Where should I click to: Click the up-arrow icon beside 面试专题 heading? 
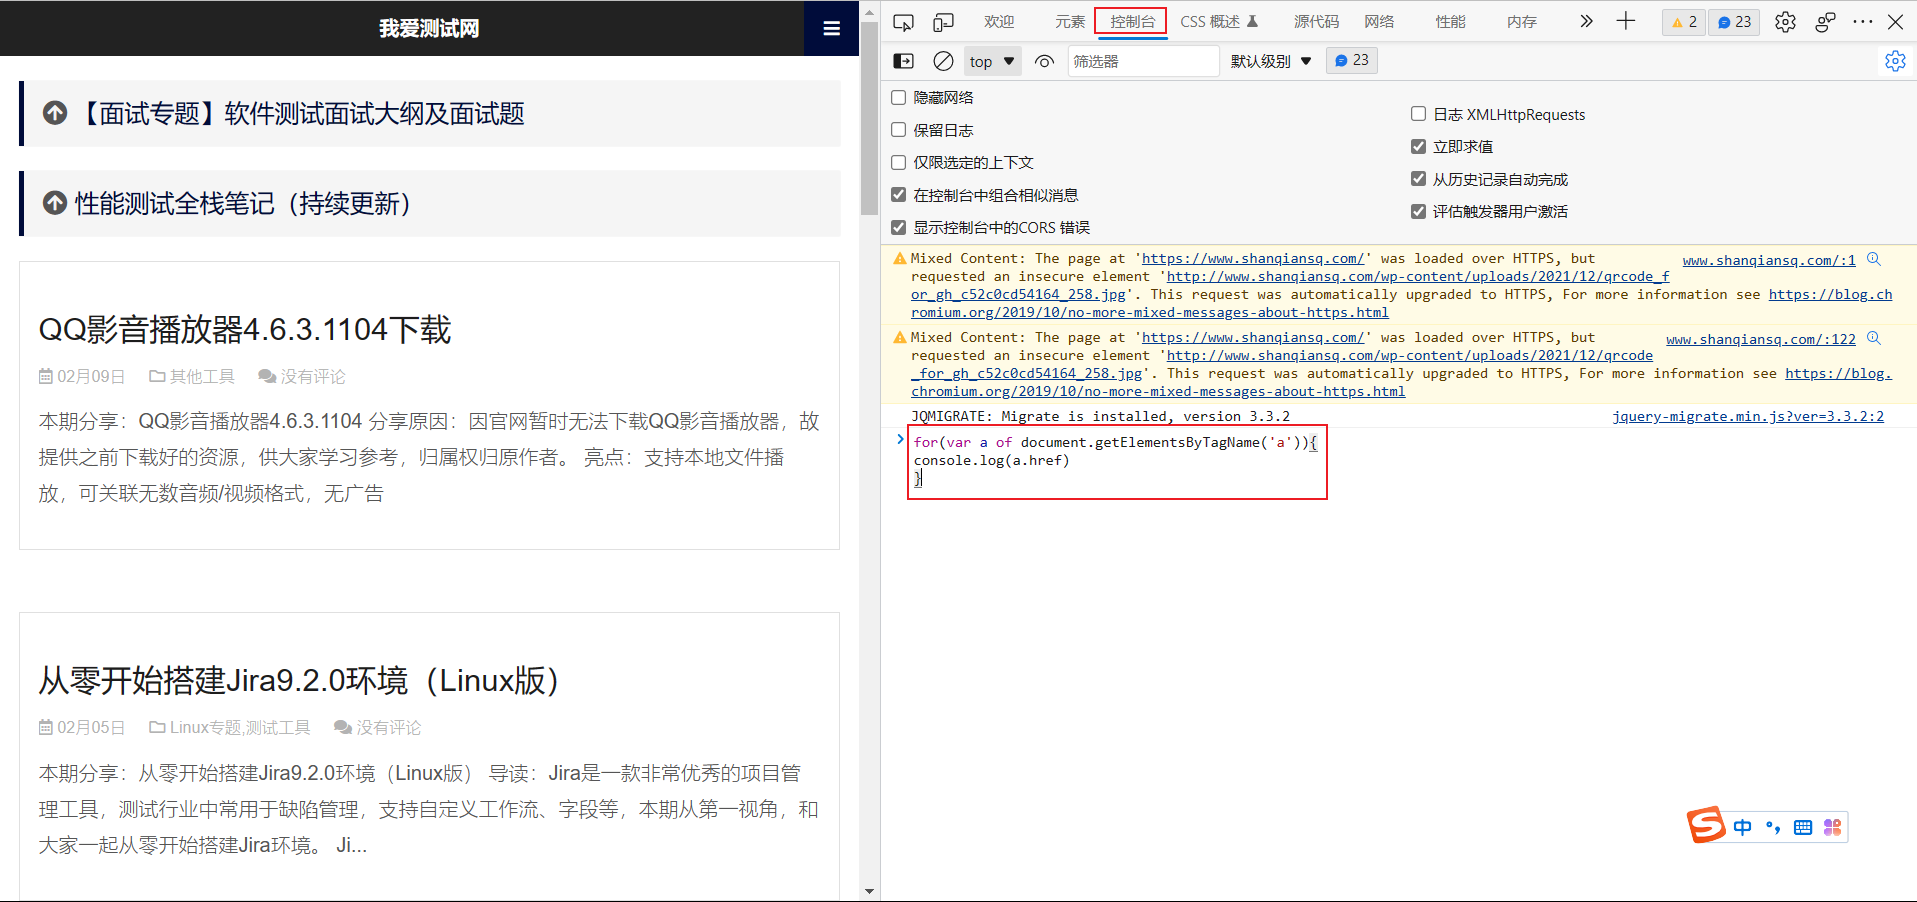click(55, 113)
